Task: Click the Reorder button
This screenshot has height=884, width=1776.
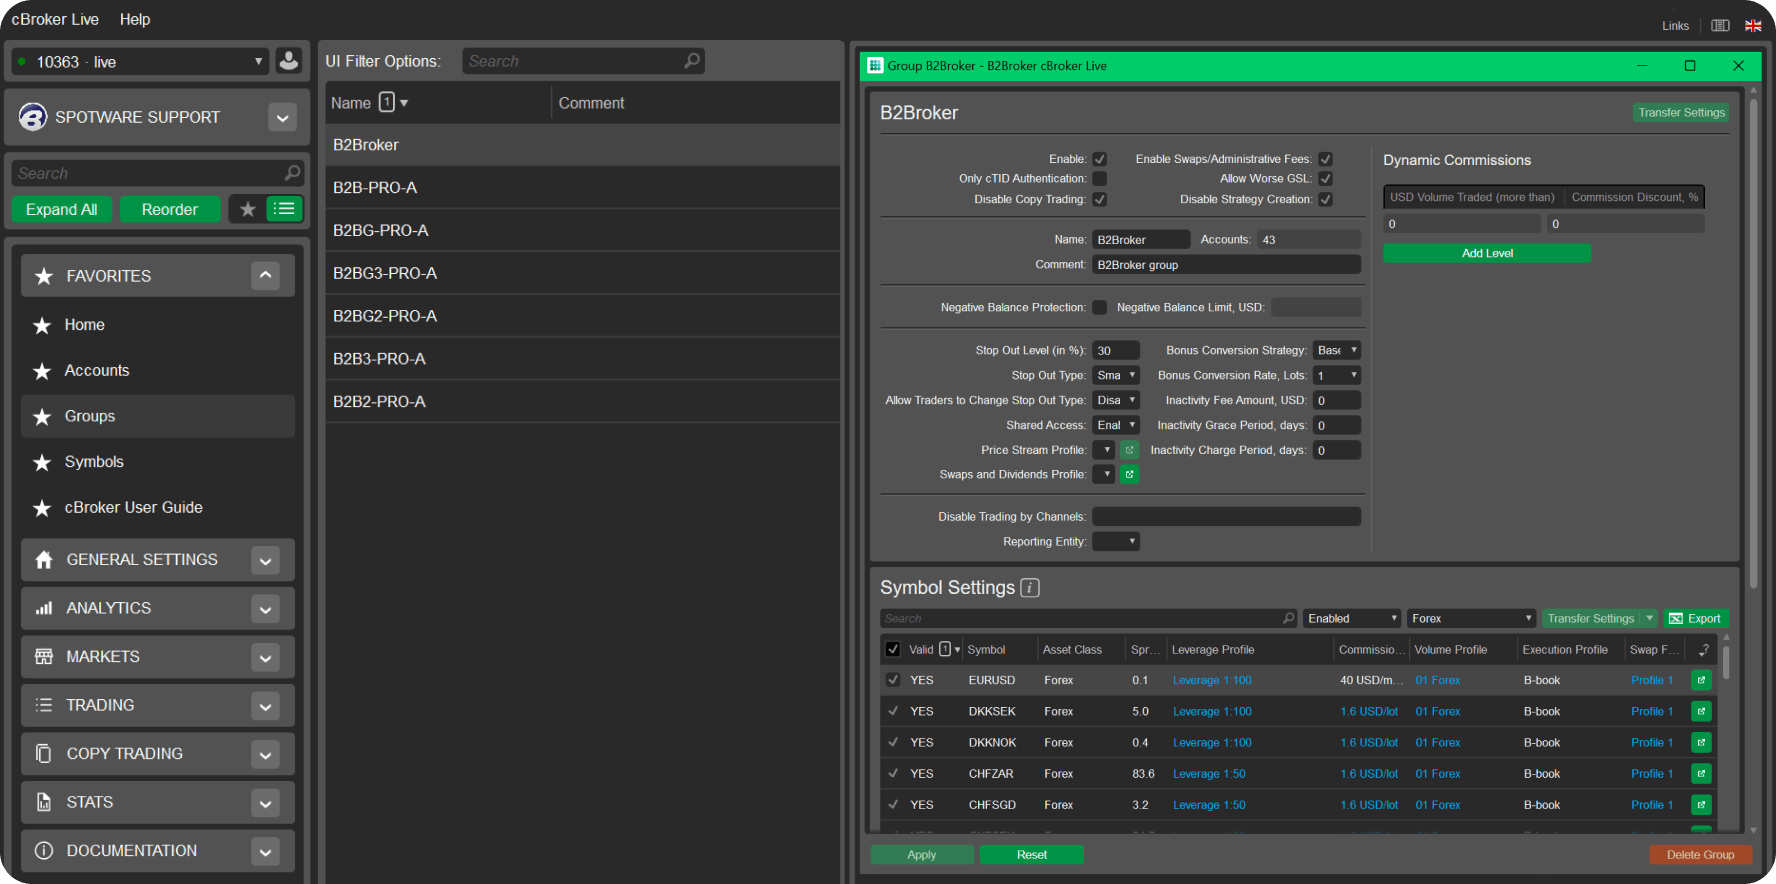Action: (170, 209)
